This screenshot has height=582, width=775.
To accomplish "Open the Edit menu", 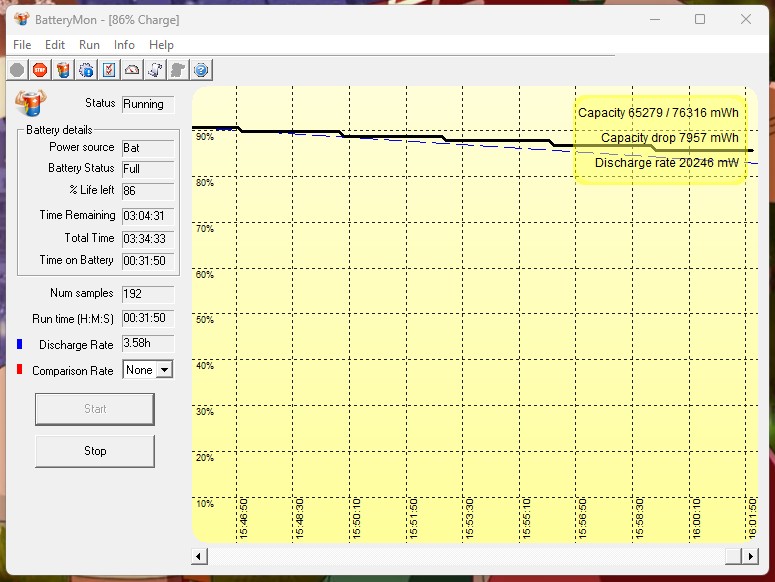I will coord(55,45).
